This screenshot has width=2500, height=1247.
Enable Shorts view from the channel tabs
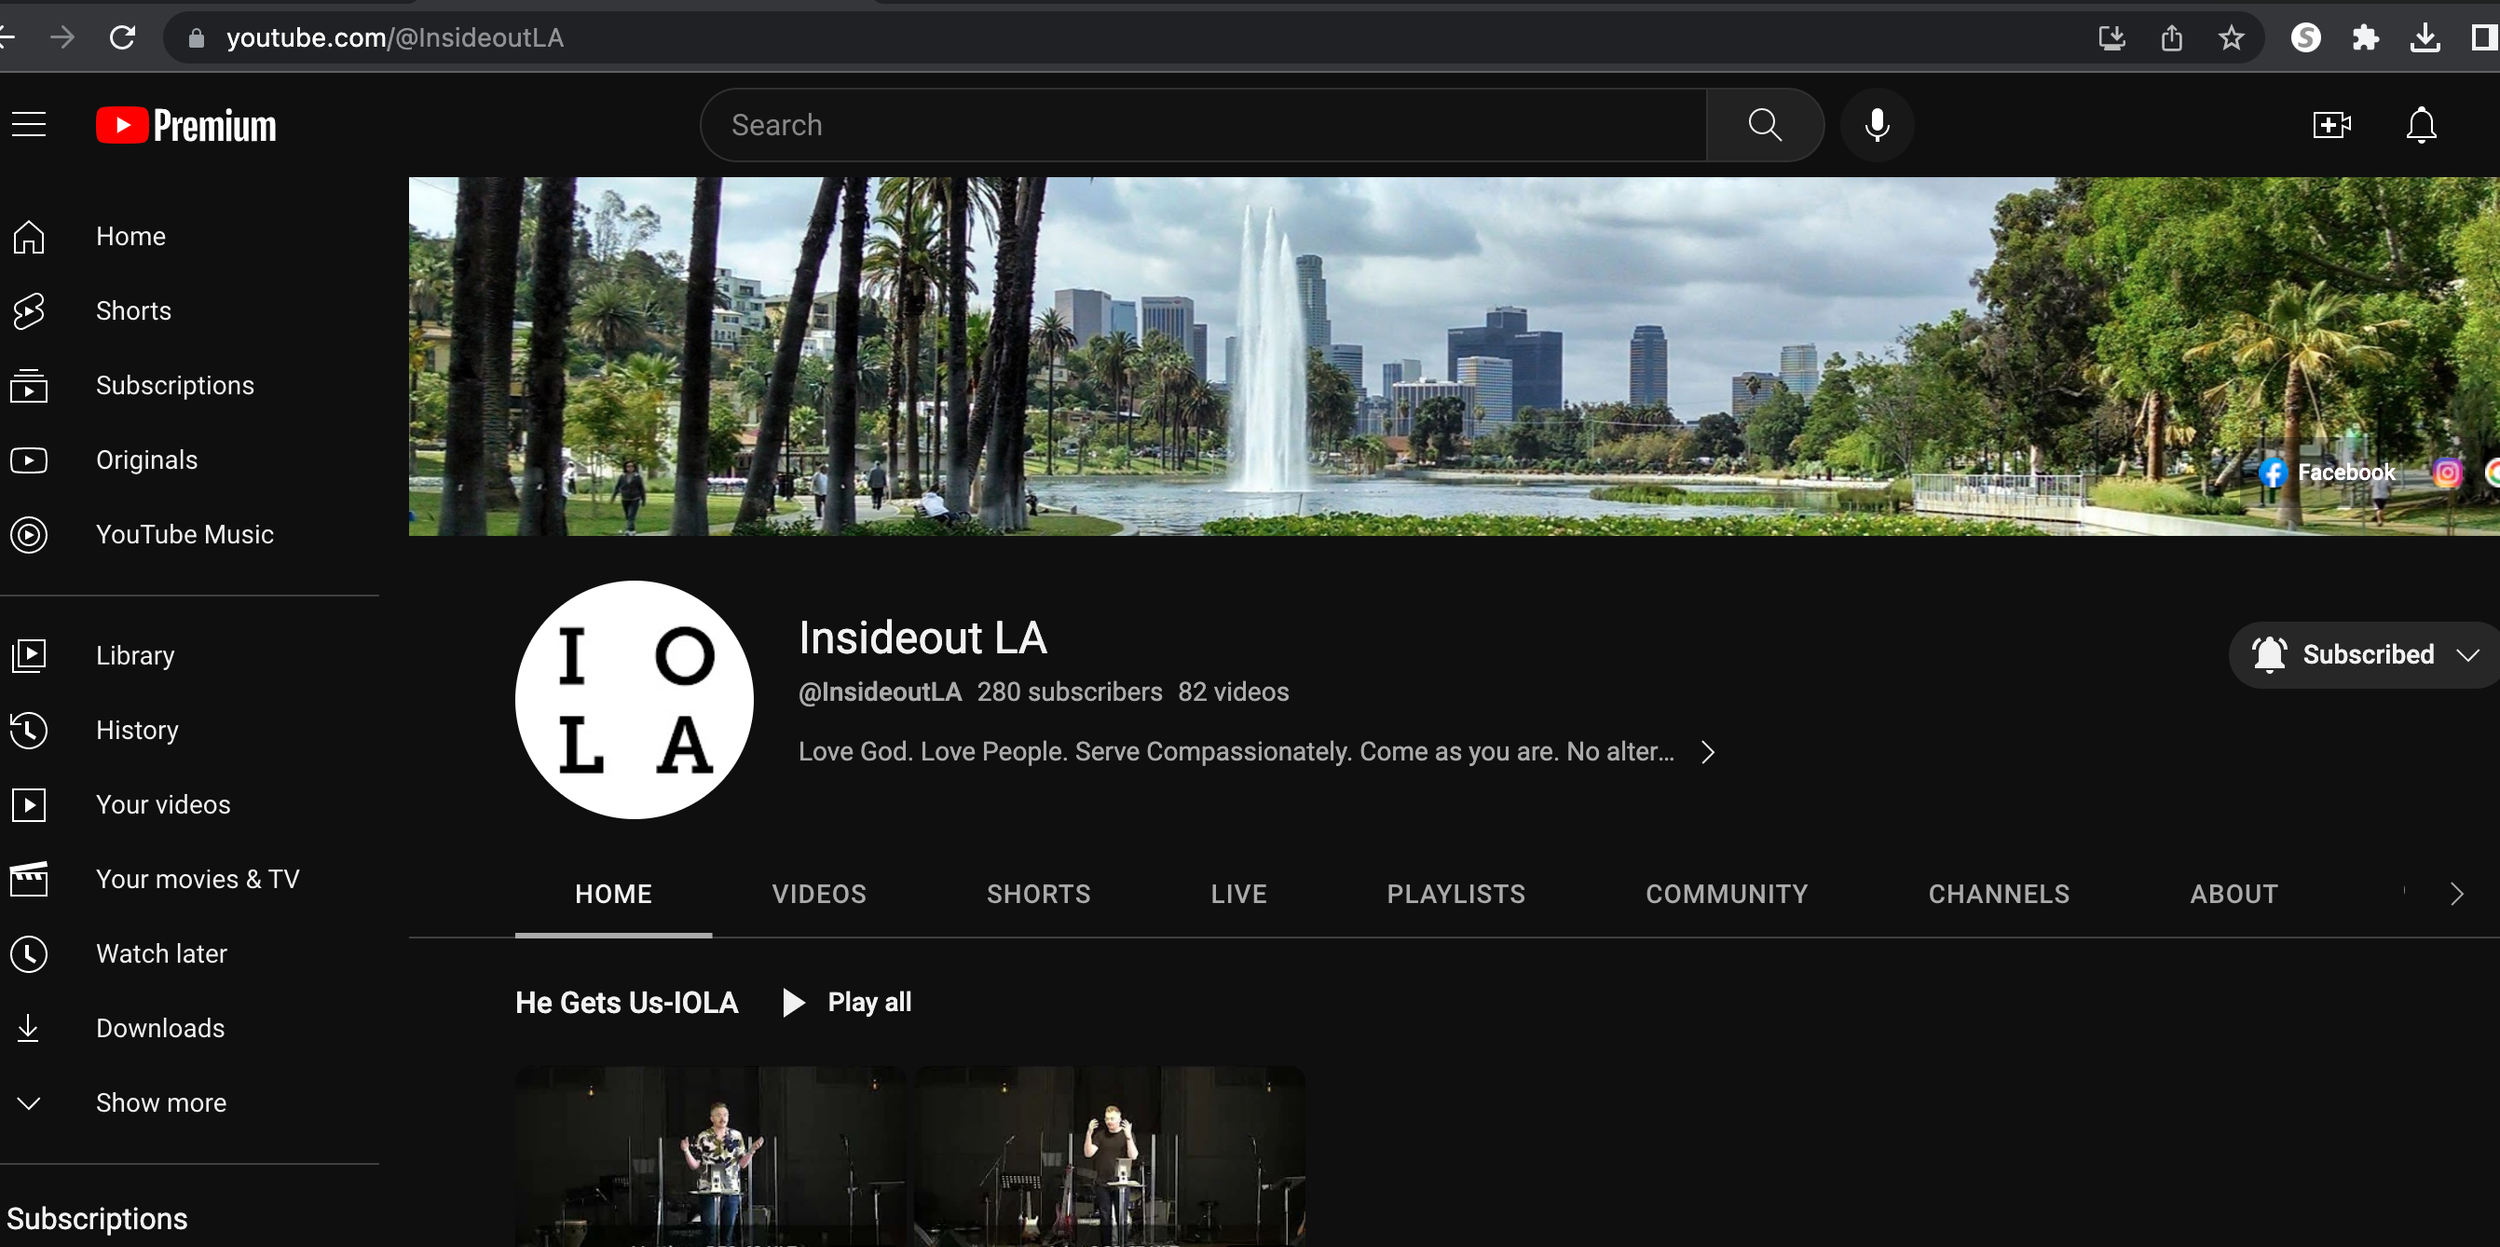coord(1038,894)
